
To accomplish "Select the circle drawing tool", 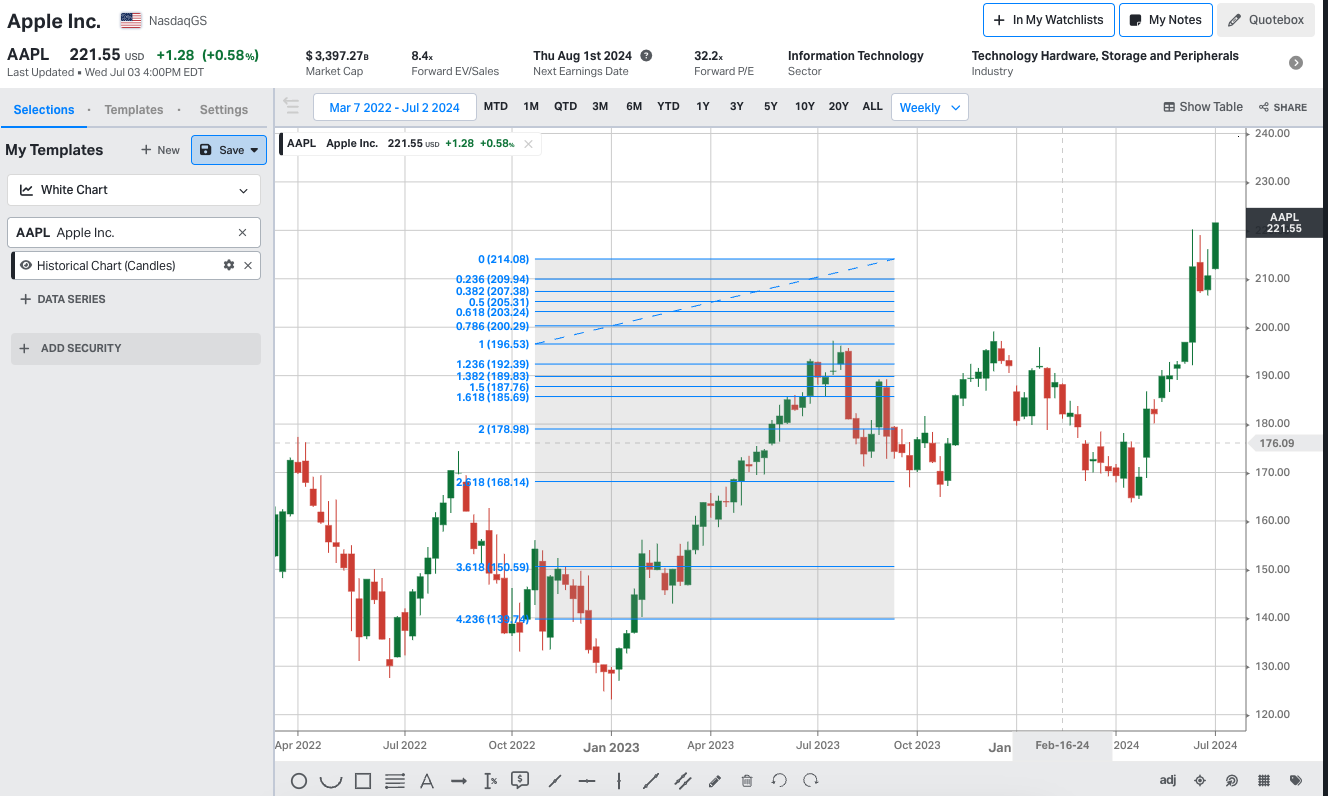I will click(298, 781).
